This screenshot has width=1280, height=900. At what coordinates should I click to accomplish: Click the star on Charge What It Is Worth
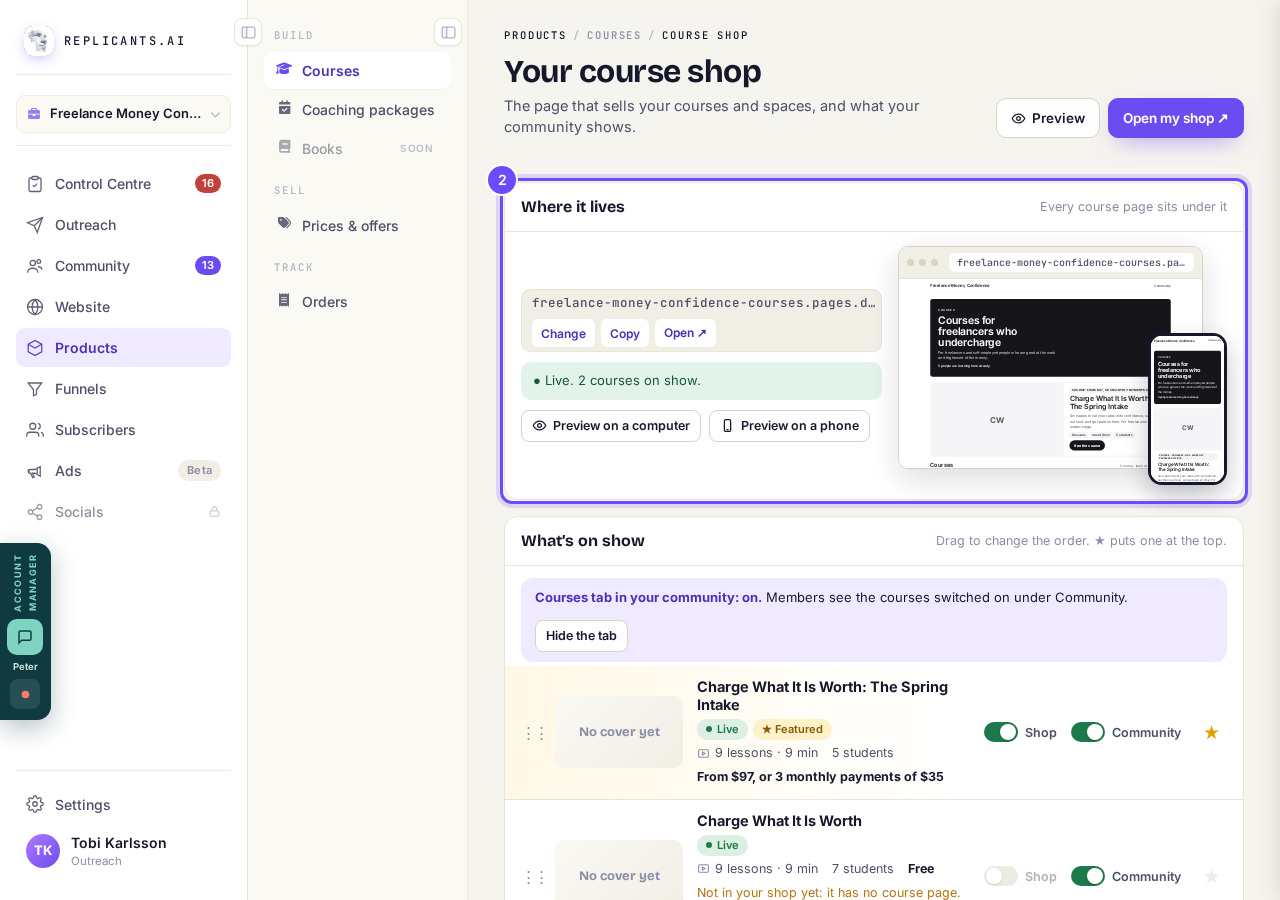pos(1211,876)
